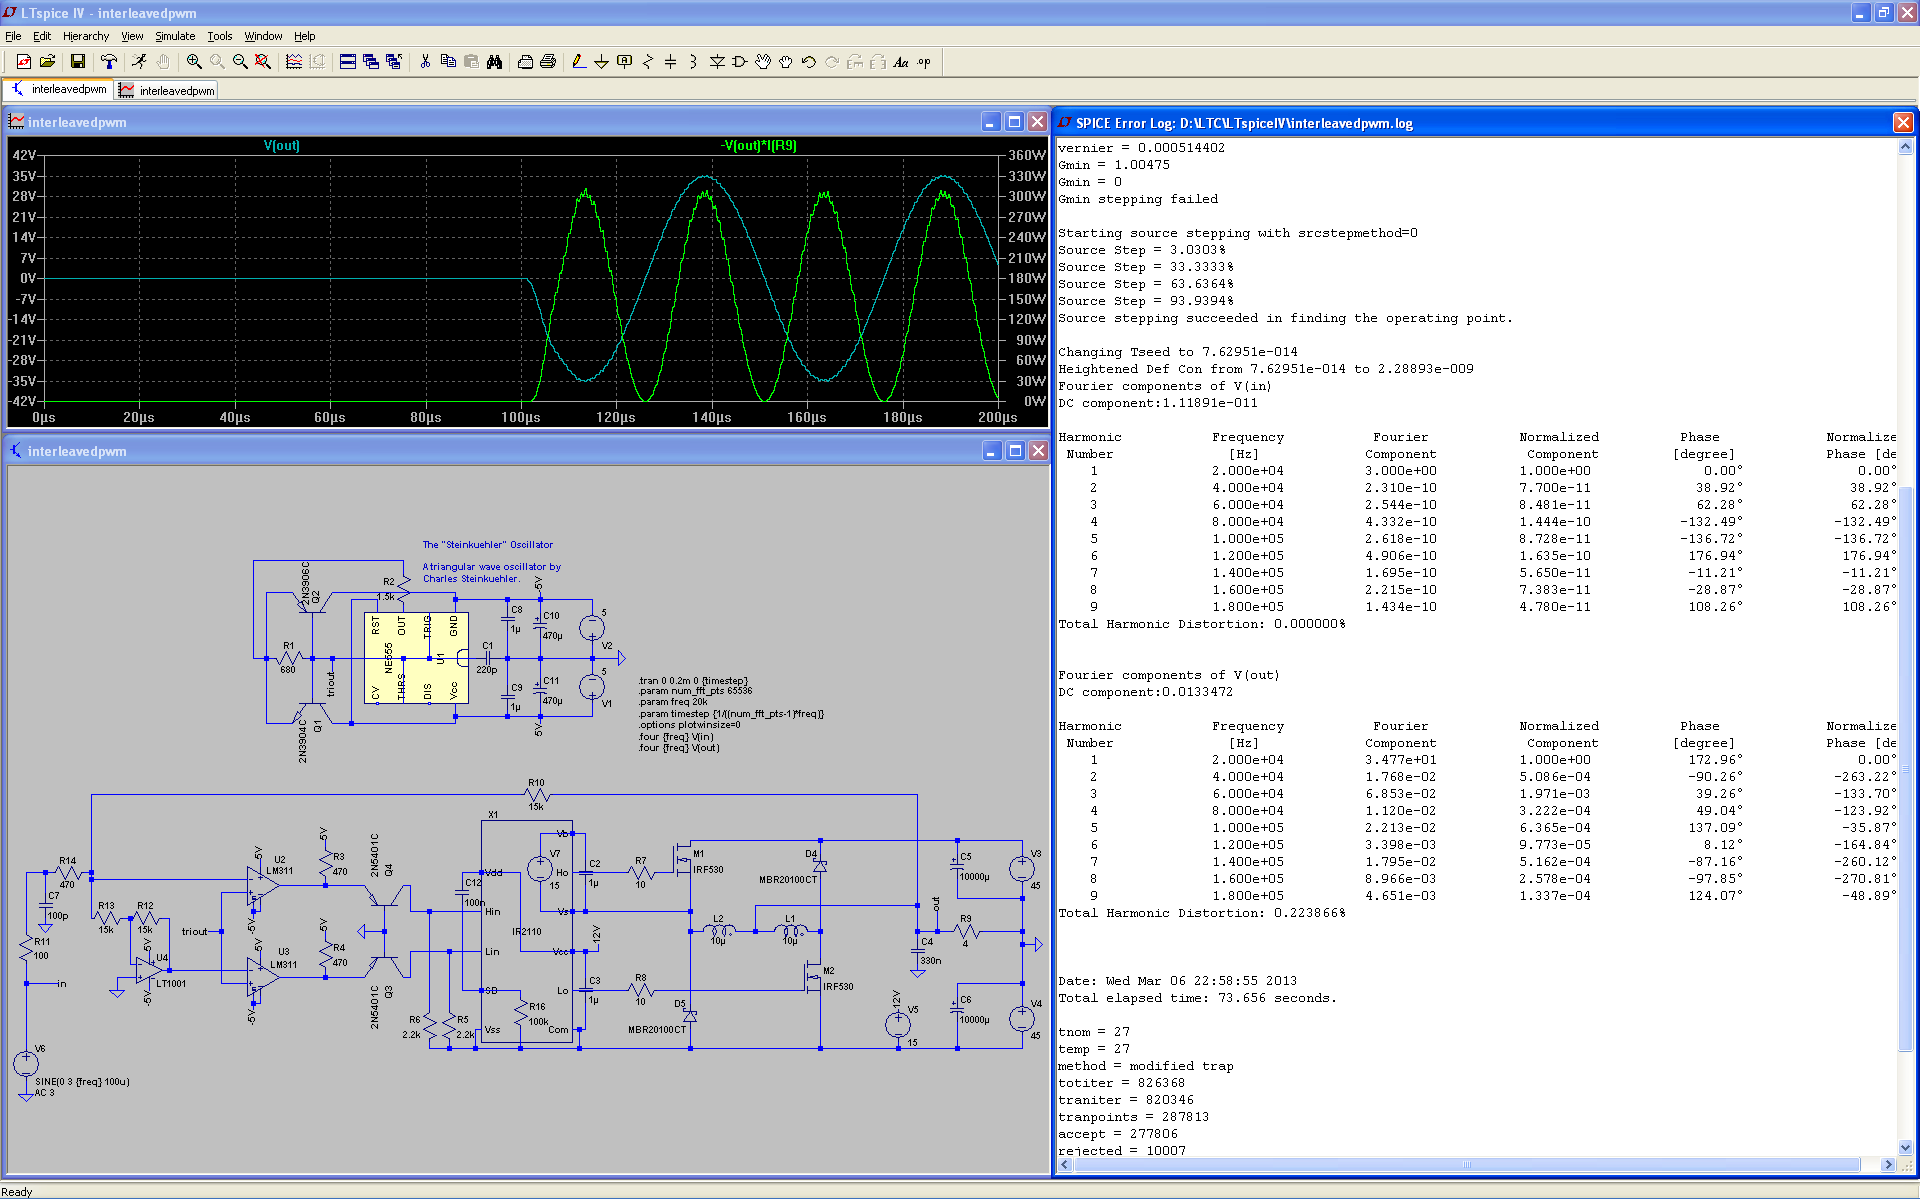The width and height of the screenshot is (1920, 1199).
Task: Click the Pick Visible Traces icon
Action: click(294, 62)
